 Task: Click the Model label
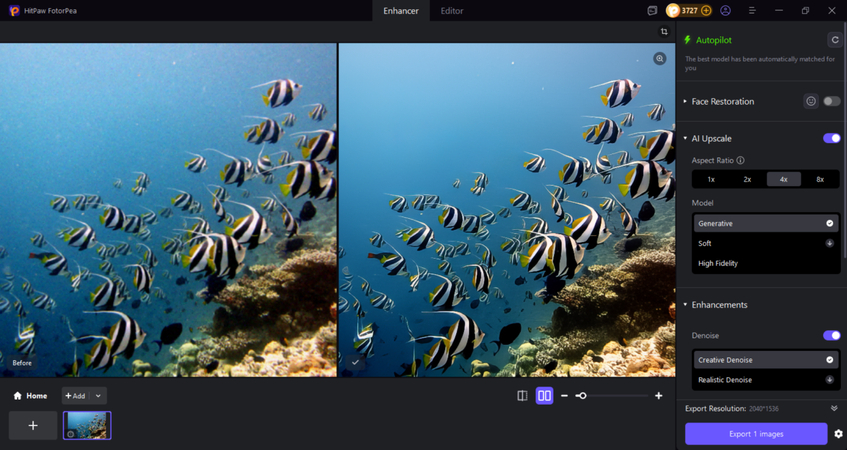pyautogui.click(x=702, y=203)
